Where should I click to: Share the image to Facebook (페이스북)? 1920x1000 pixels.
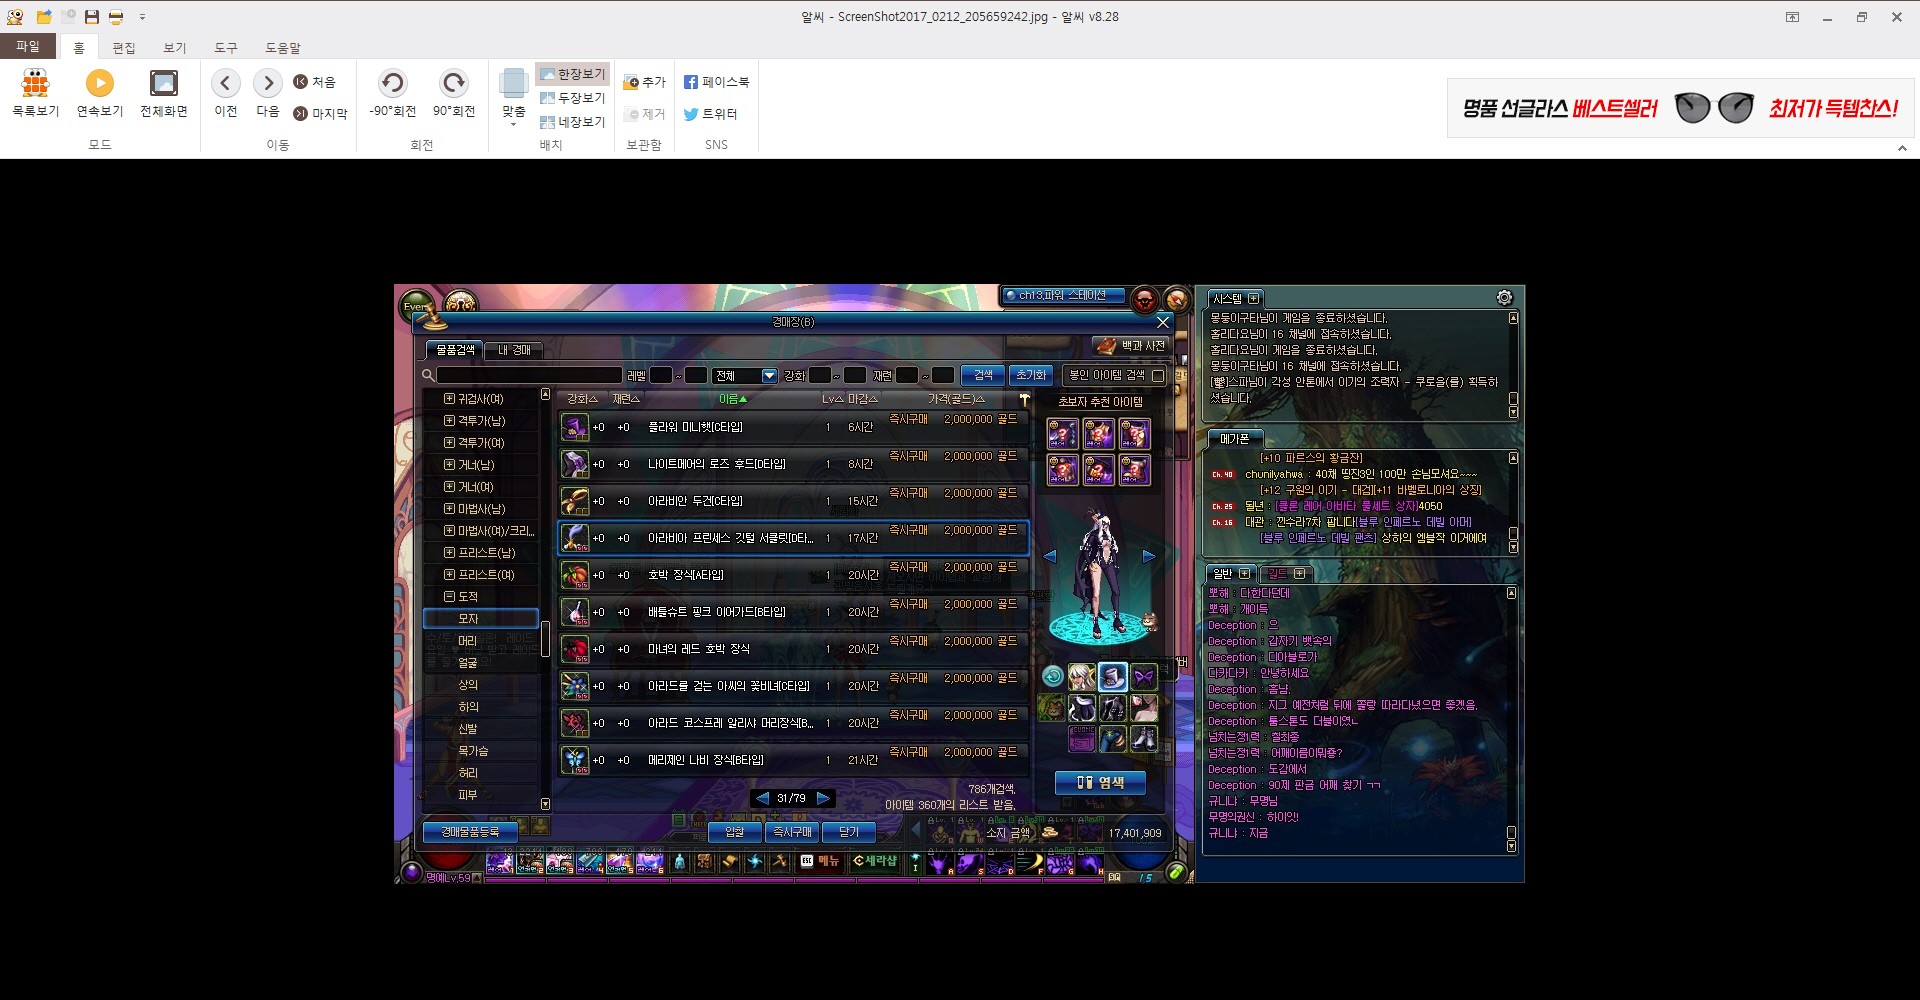point(716,82)
